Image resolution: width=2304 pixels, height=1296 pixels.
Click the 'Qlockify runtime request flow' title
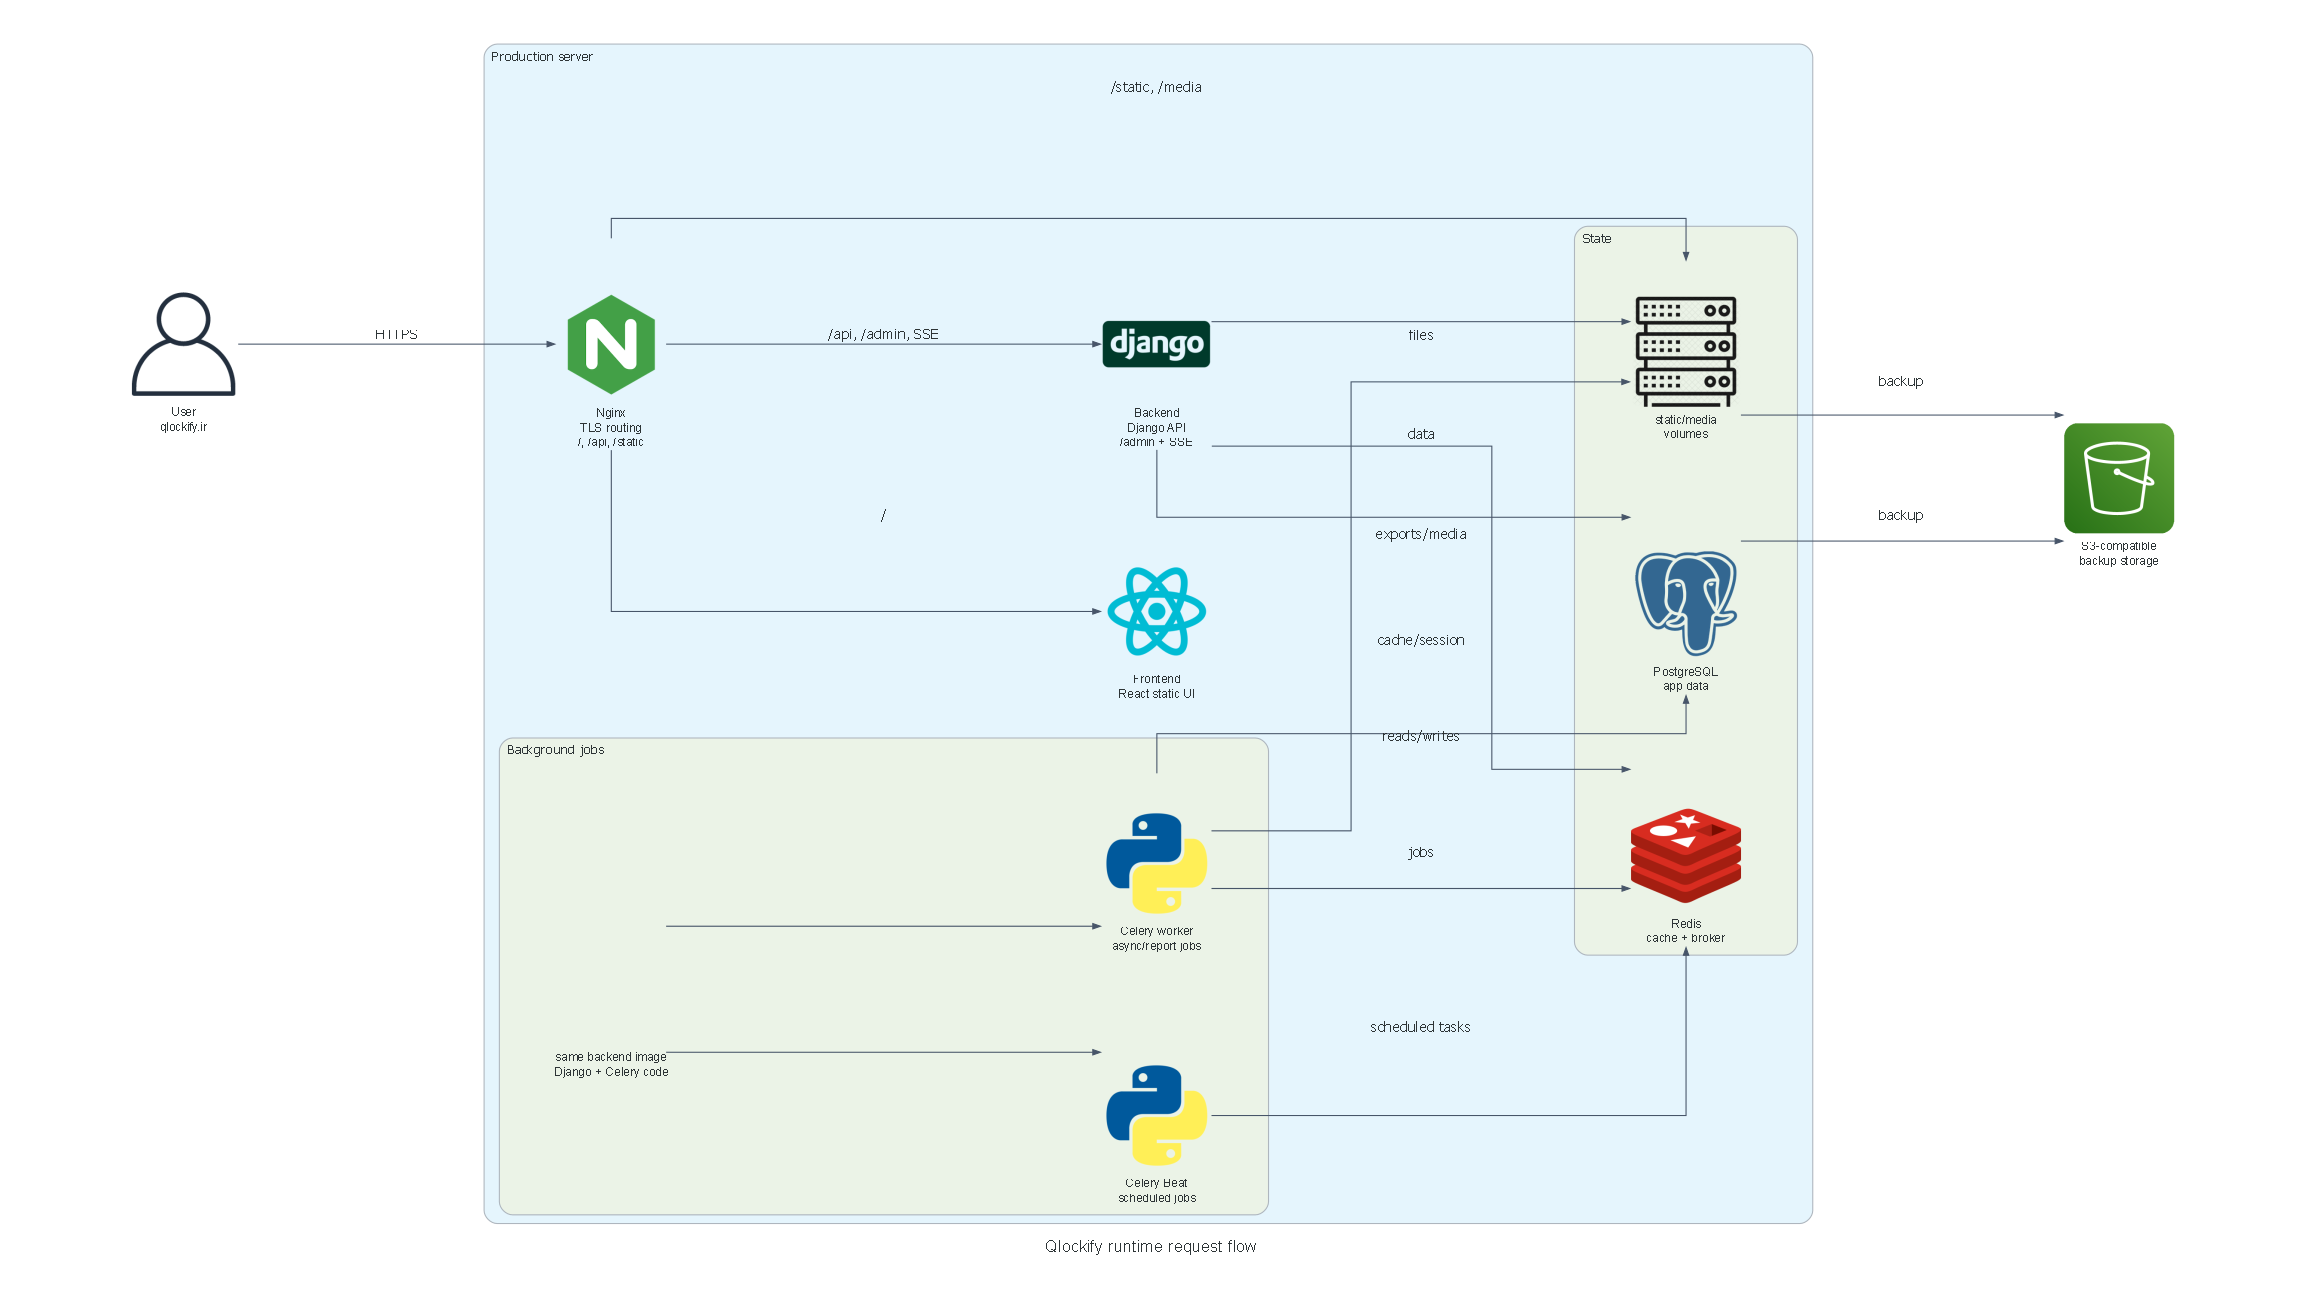(1151, 1246)
